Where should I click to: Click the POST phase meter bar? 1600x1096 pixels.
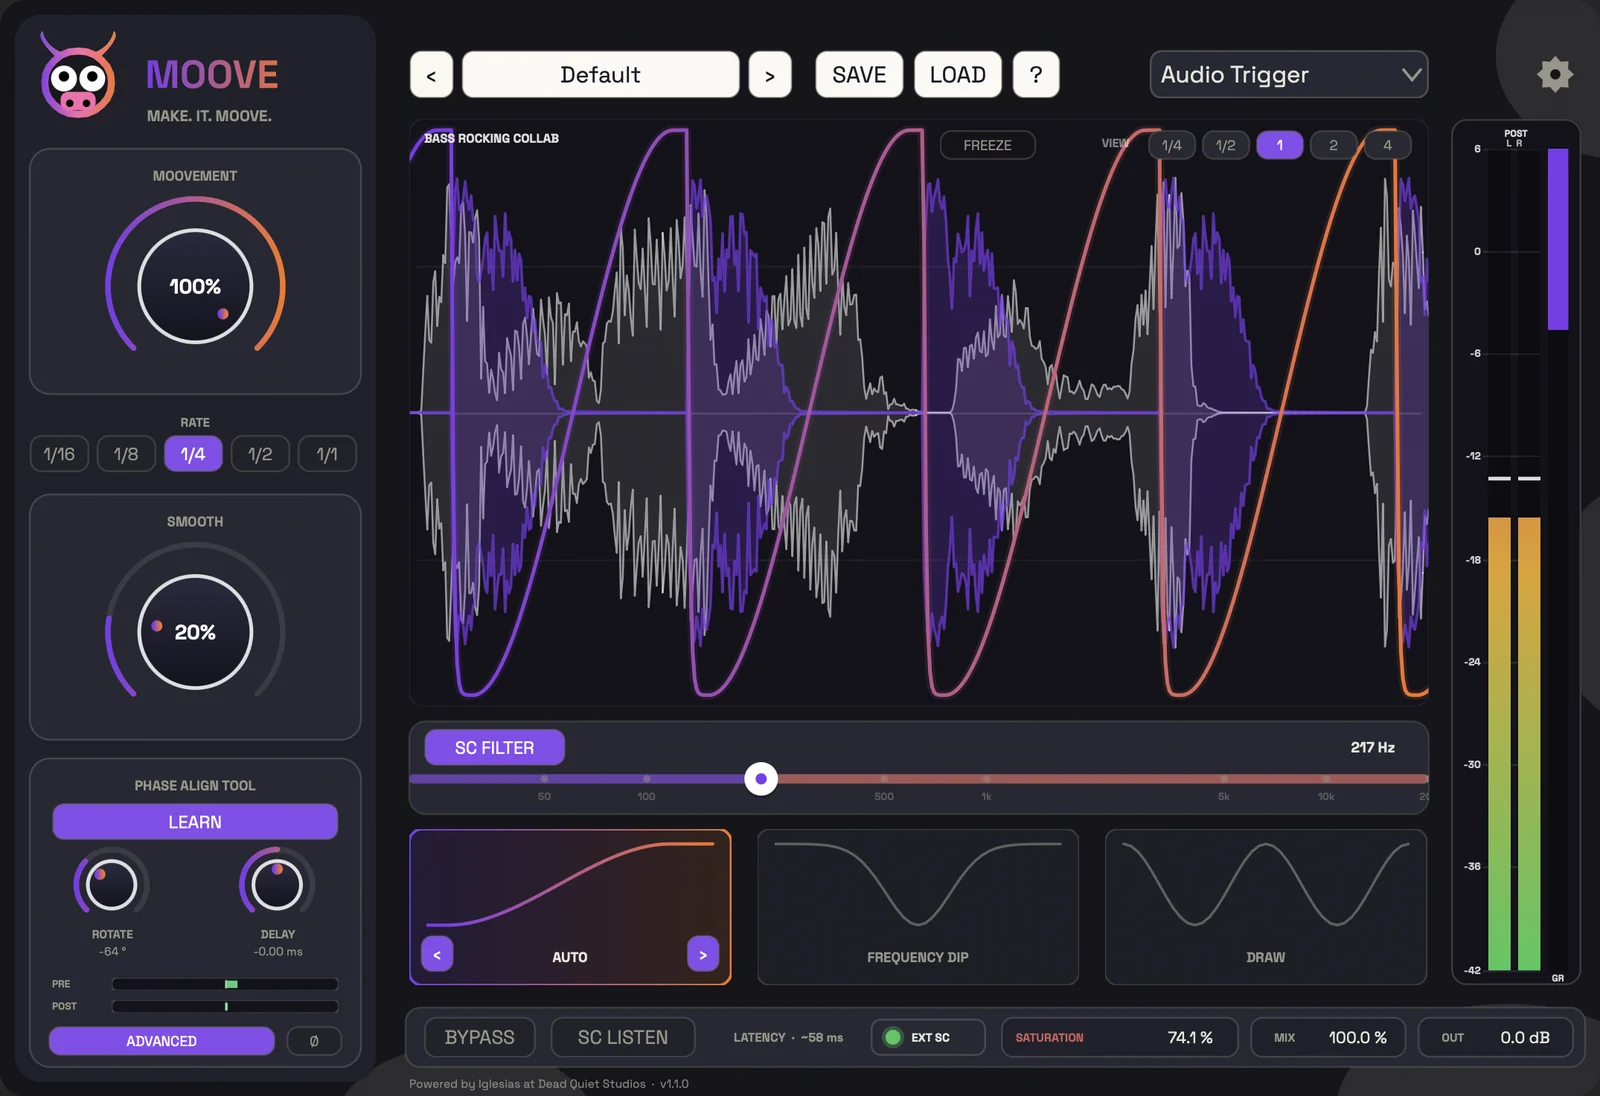coord(225,1006)
